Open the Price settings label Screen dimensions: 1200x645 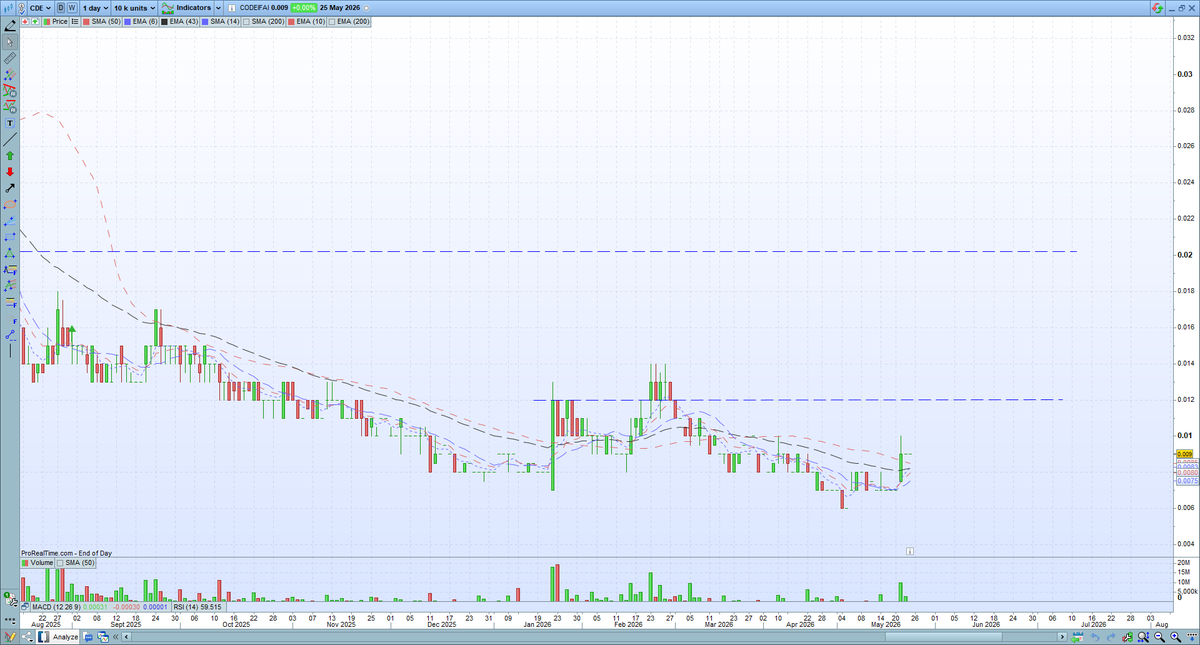pos(55,21)
